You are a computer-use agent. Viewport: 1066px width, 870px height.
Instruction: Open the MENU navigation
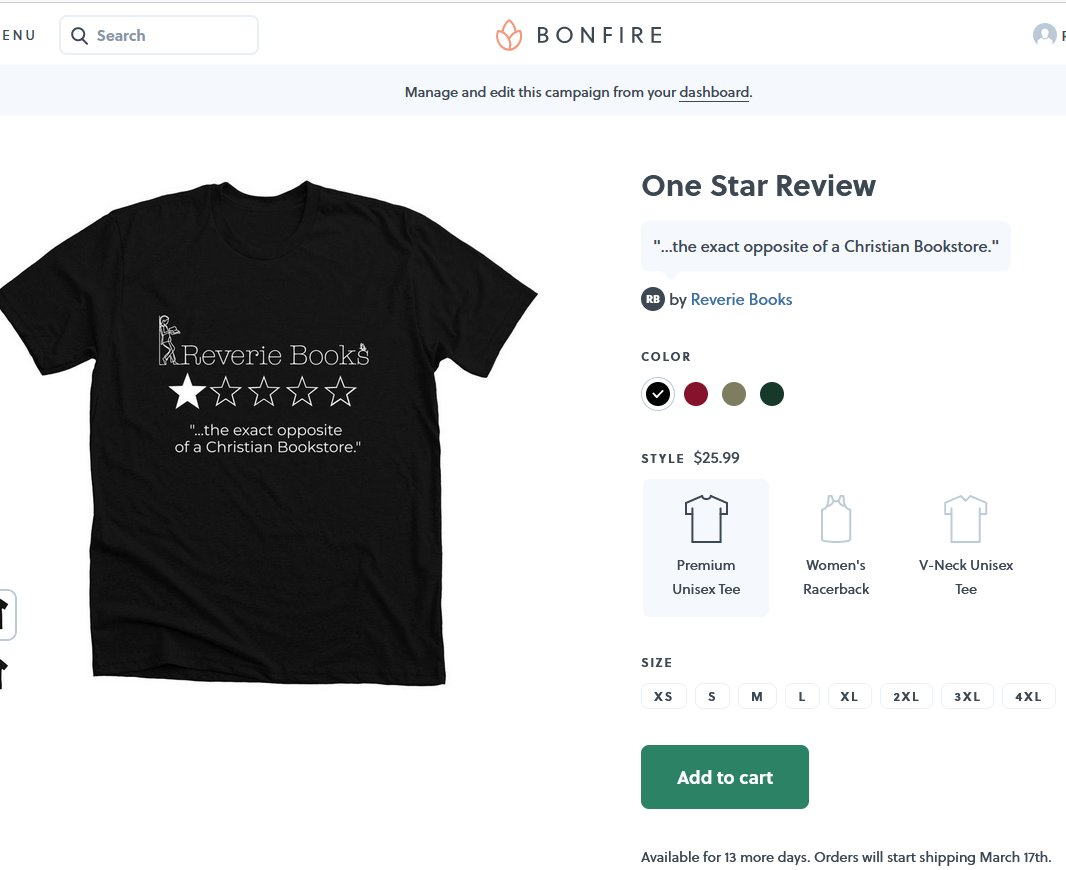(x=17, y=34)
